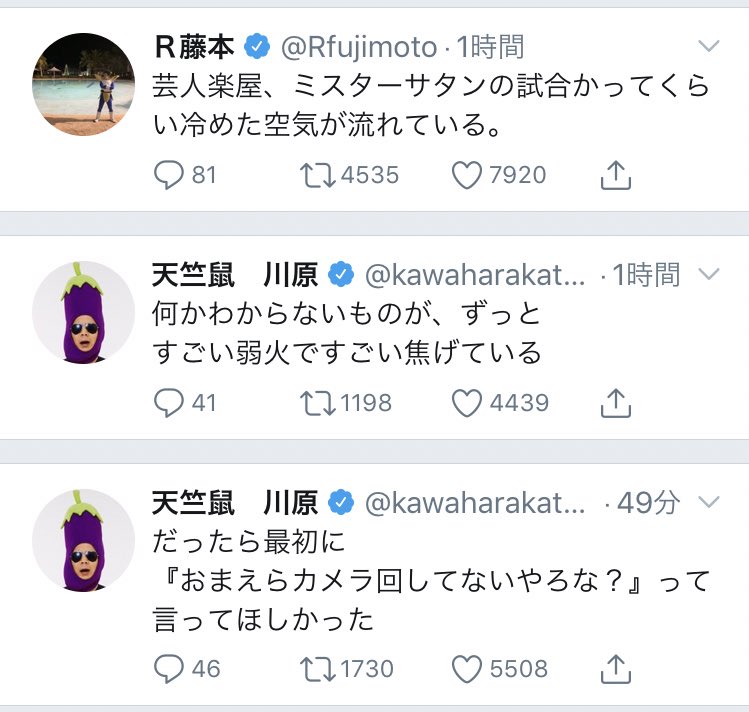Screen dimensions: 749x712
Task: Open options chevron on R藤本's tweet
Action: pos(708,46)
